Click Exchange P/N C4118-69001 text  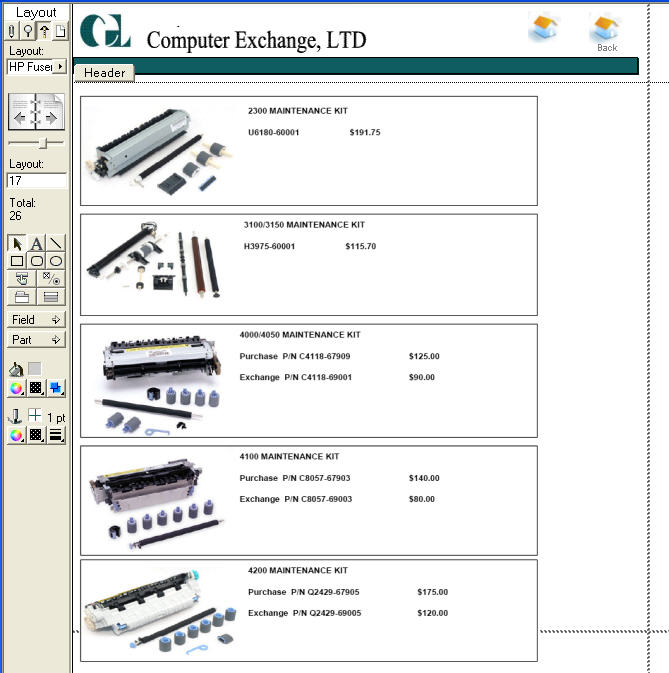click(296, 377)
